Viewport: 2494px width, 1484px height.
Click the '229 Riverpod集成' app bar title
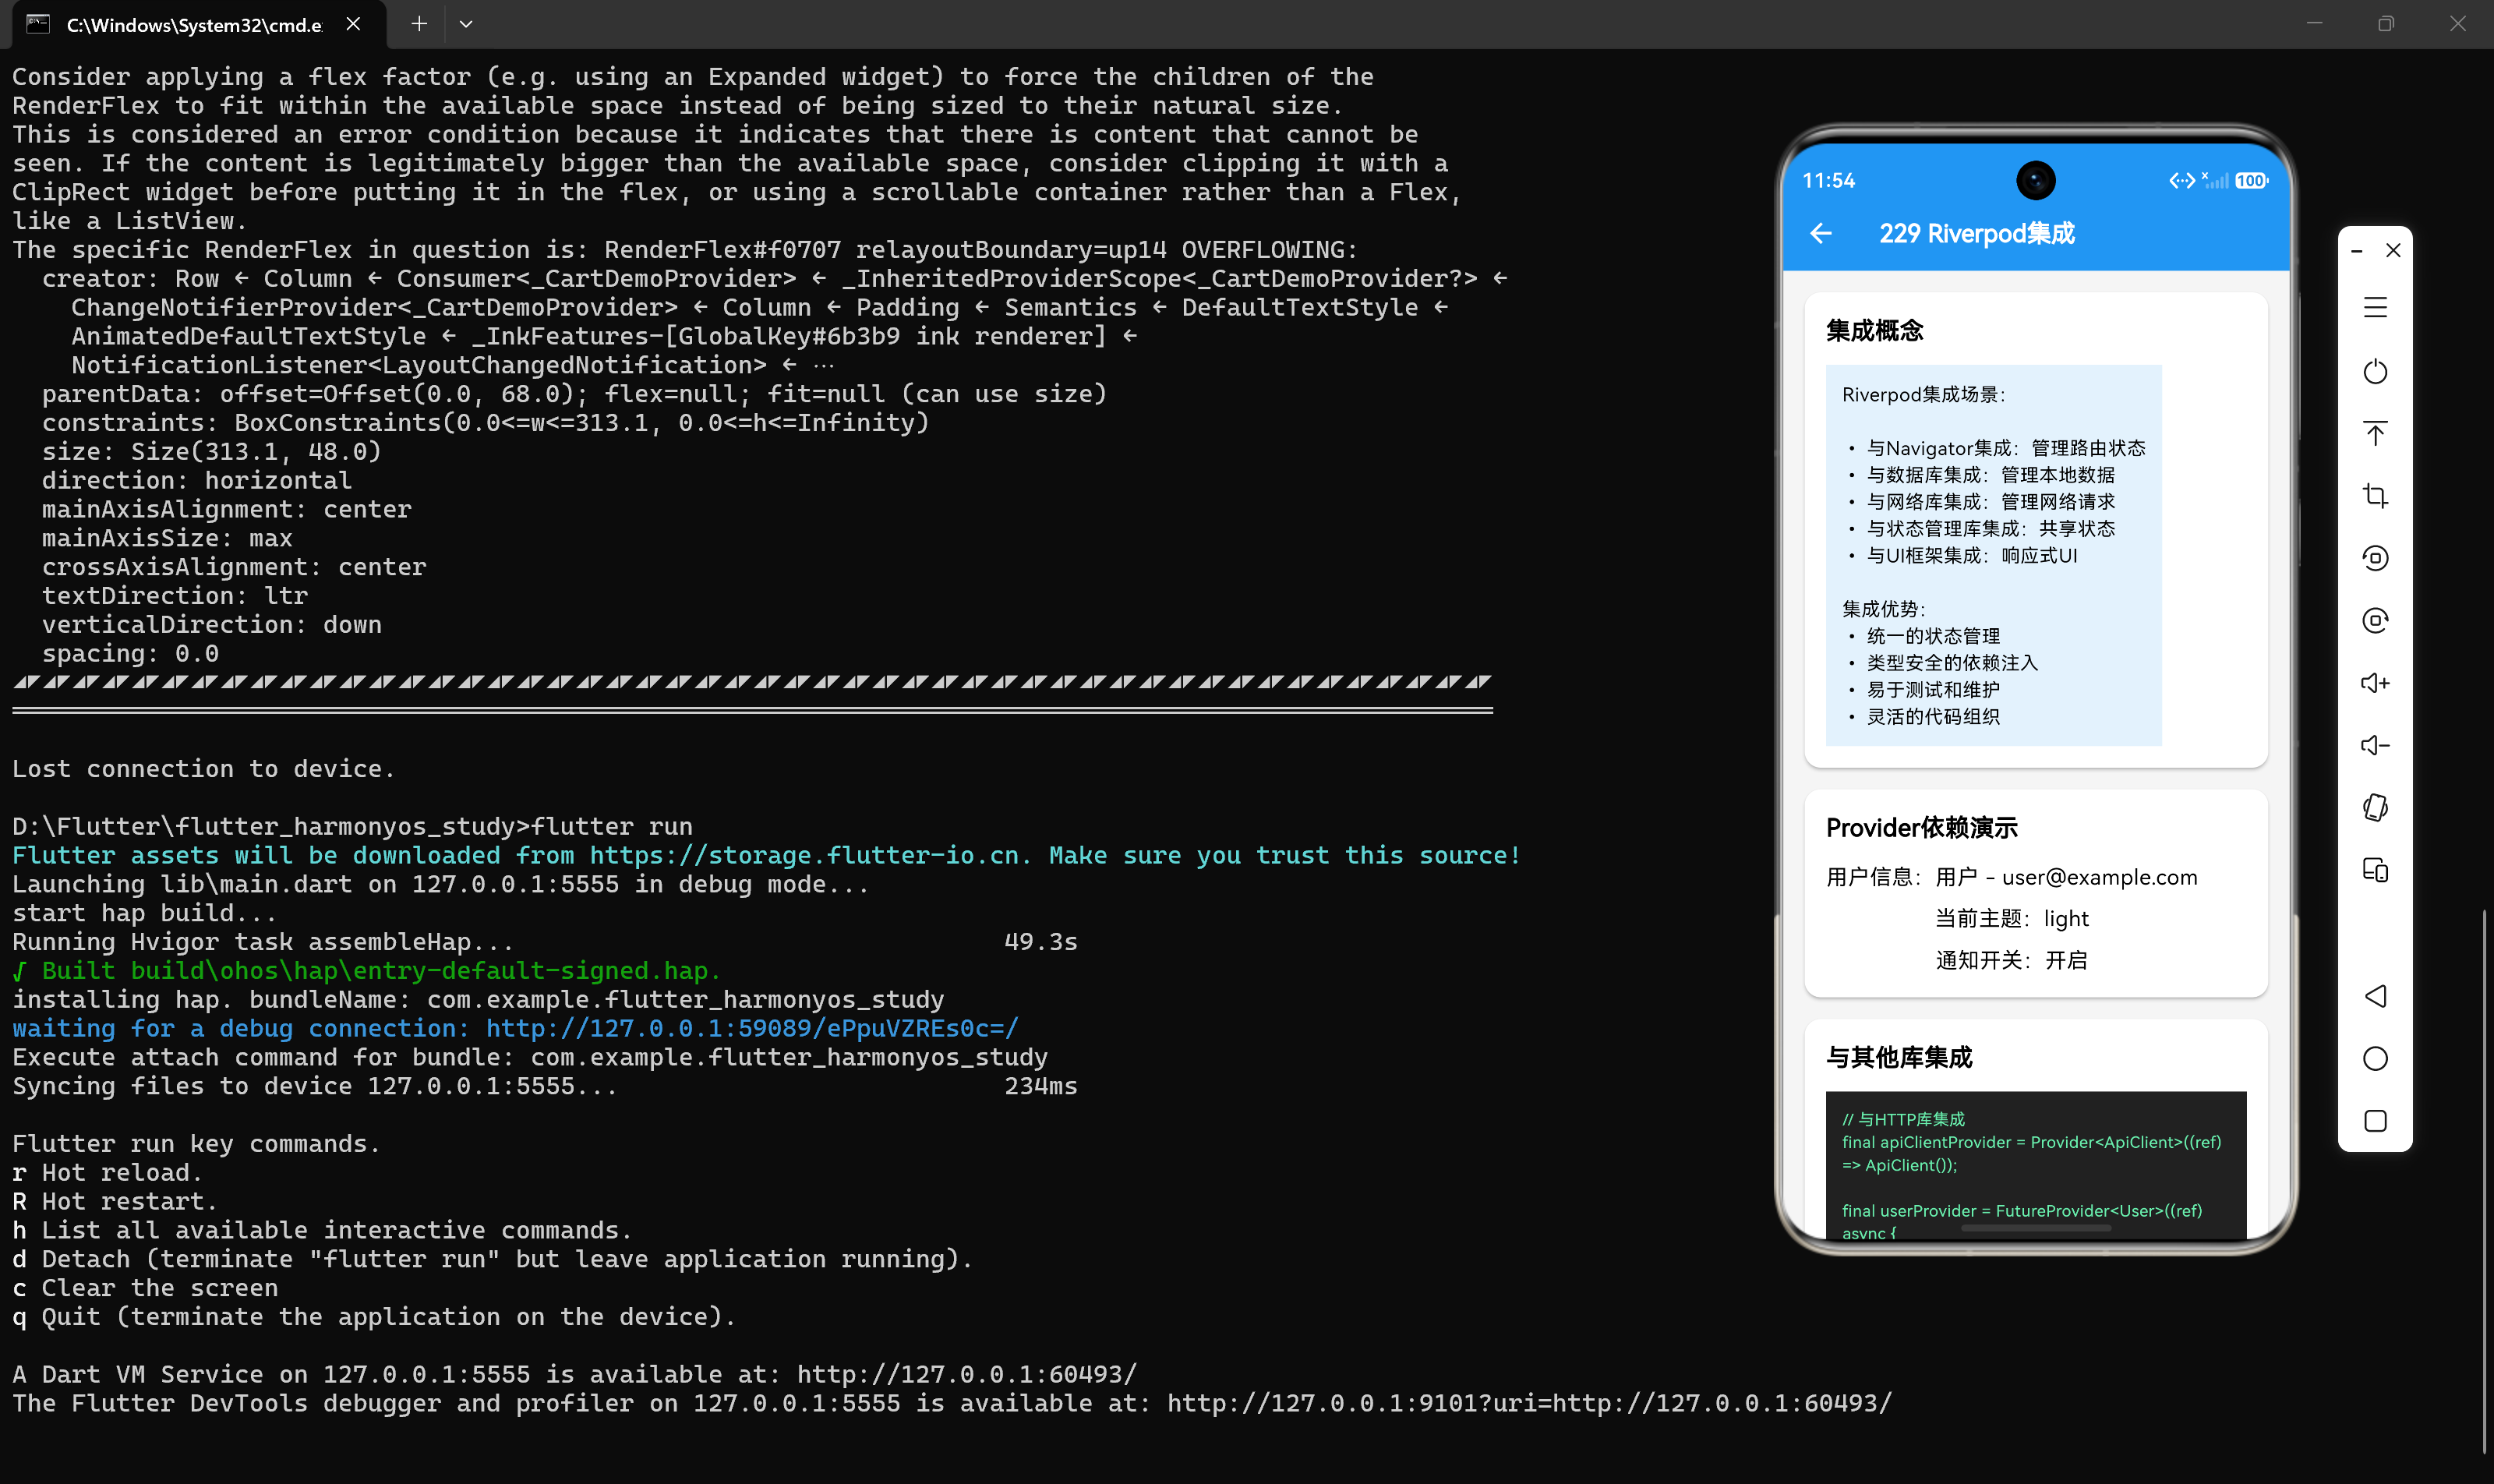[1976, 233]
